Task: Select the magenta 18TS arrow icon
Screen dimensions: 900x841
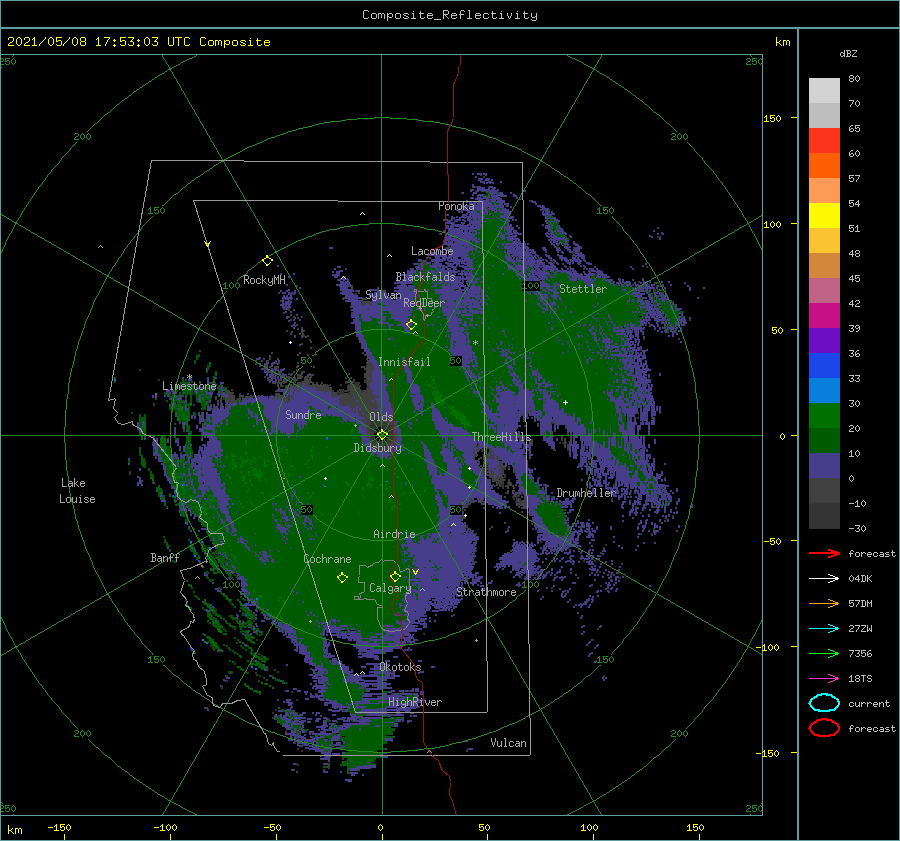Action: [824, 679]
